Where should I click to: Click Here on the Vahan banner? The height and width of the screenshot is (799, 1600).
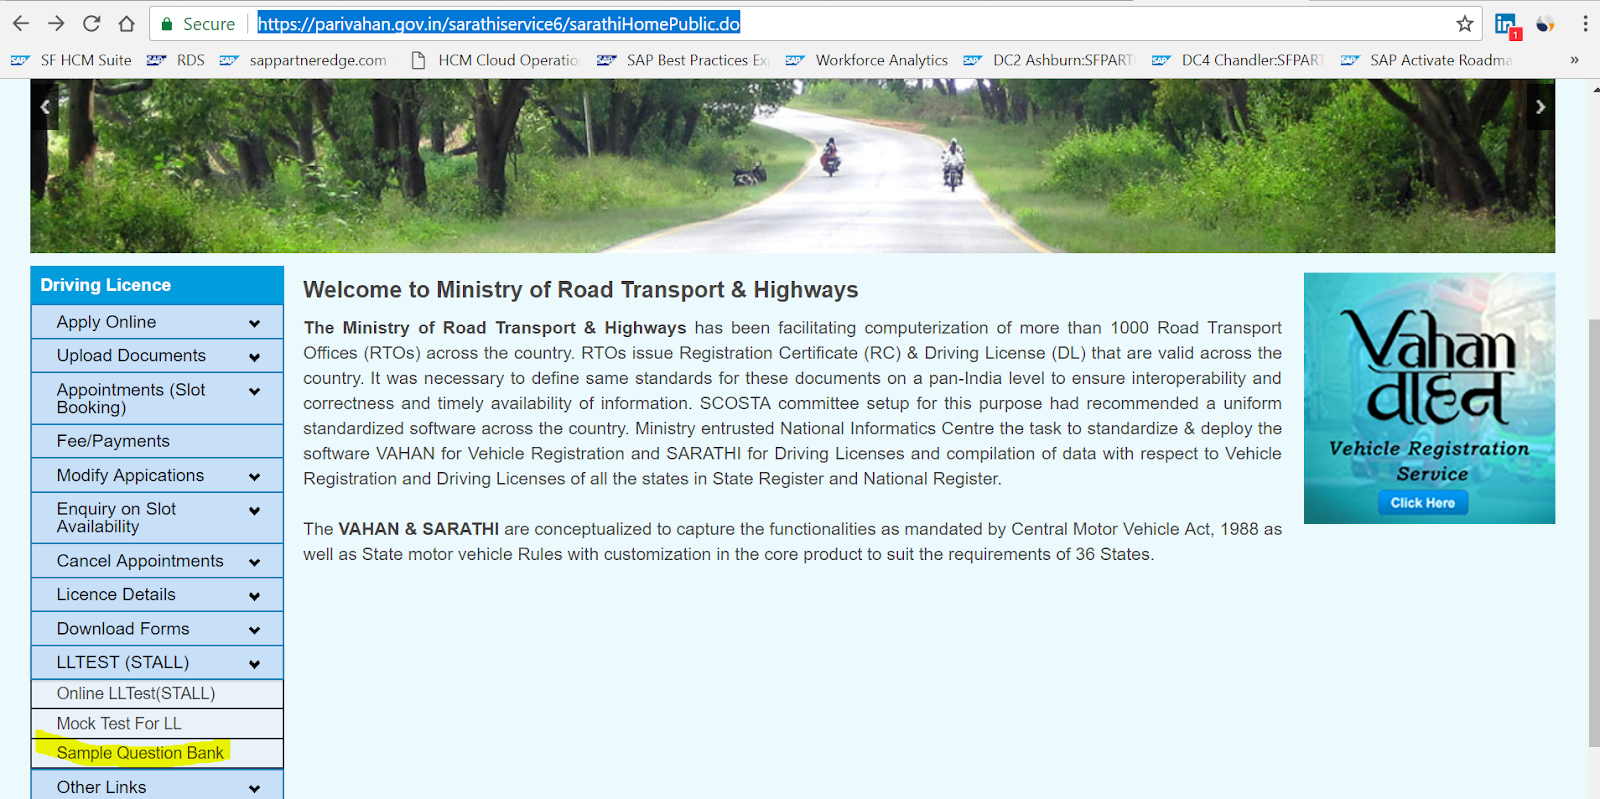click(x=1422, y=503)
